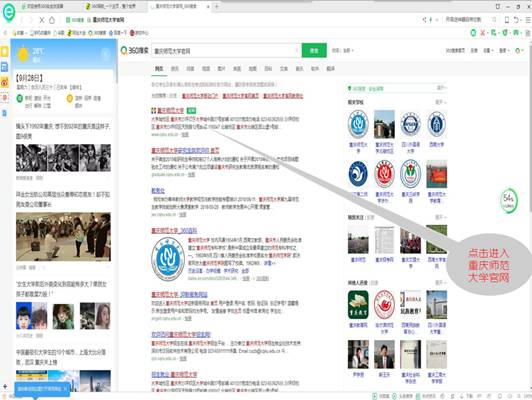This screenshot has width=532, height=400.
Task: Select the 百科 search category tab
Action: coord(268,69)
